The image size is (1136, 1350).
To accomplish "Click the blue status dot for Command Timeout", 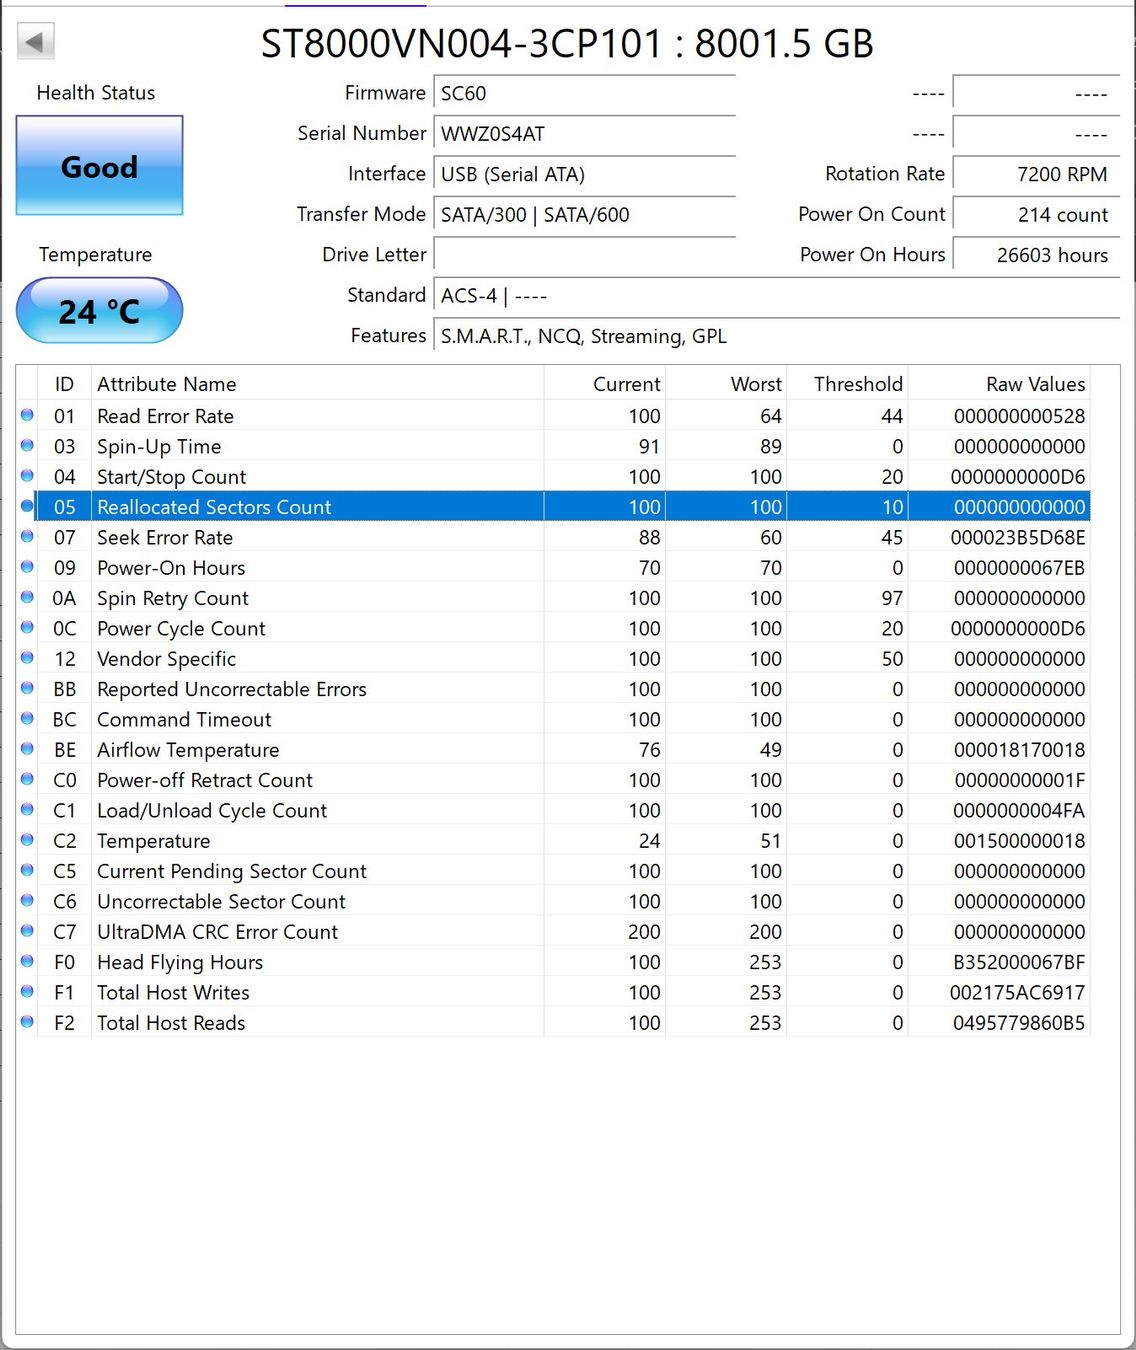I will [x=27, y=718].
